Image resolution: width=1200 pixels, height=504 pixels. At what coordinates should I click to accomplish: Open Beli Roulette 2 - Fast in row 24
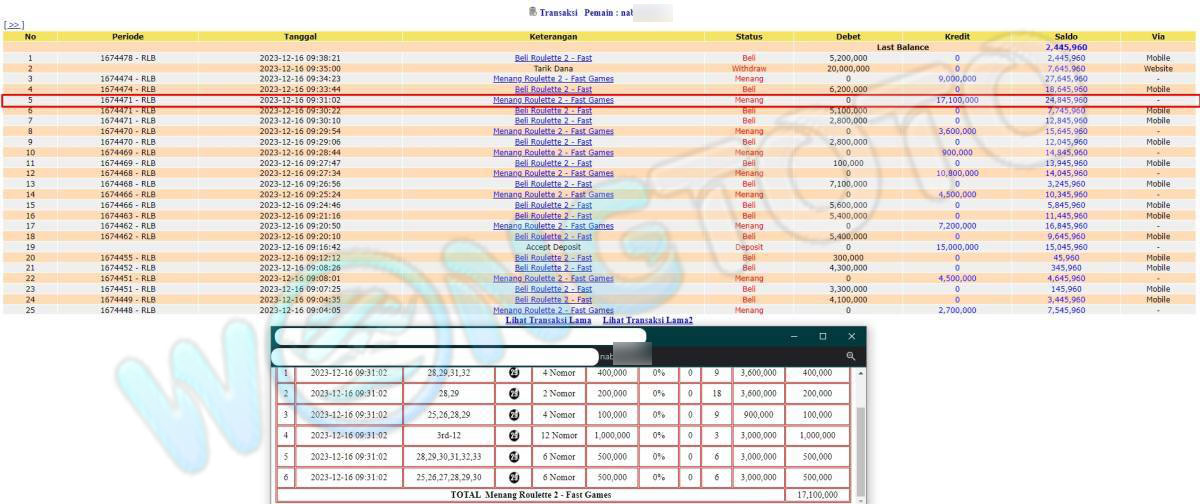coord(553,299)
